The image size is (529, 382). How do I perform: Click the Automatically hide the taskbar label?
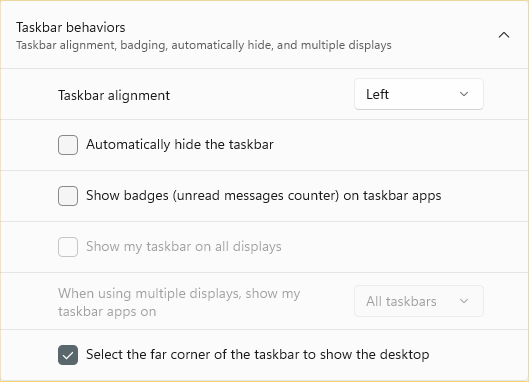179,145
